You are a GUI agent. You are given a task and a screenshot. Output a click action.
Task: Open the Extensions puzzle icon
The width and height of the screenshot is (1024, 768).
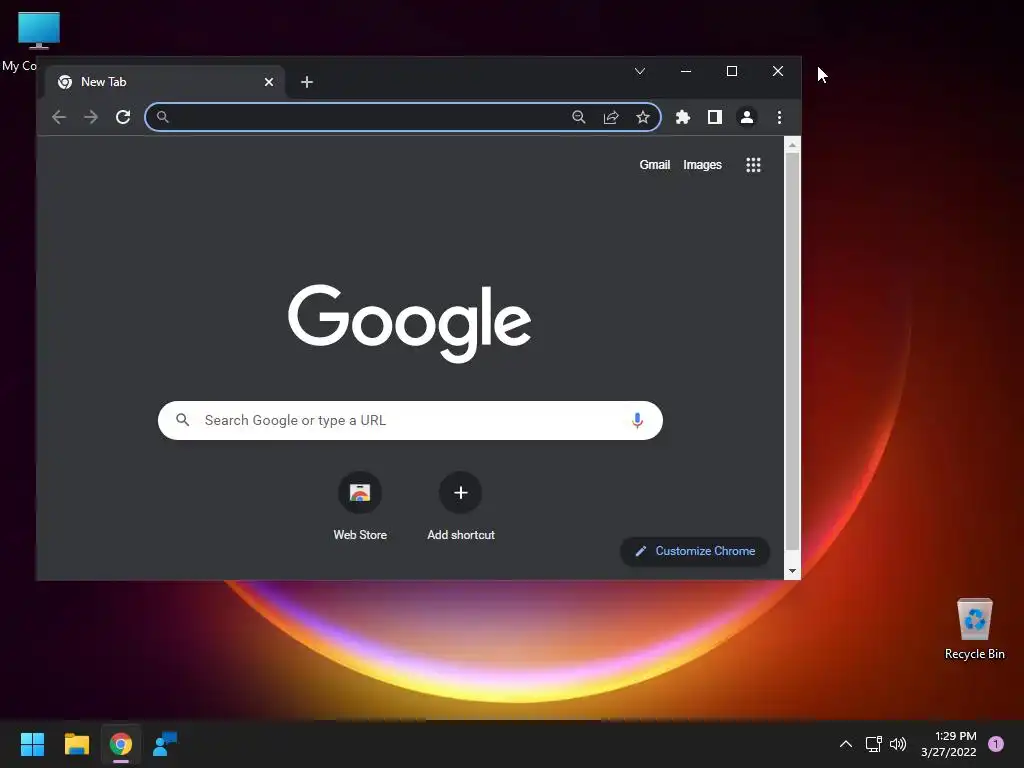(x=682, y=117)
